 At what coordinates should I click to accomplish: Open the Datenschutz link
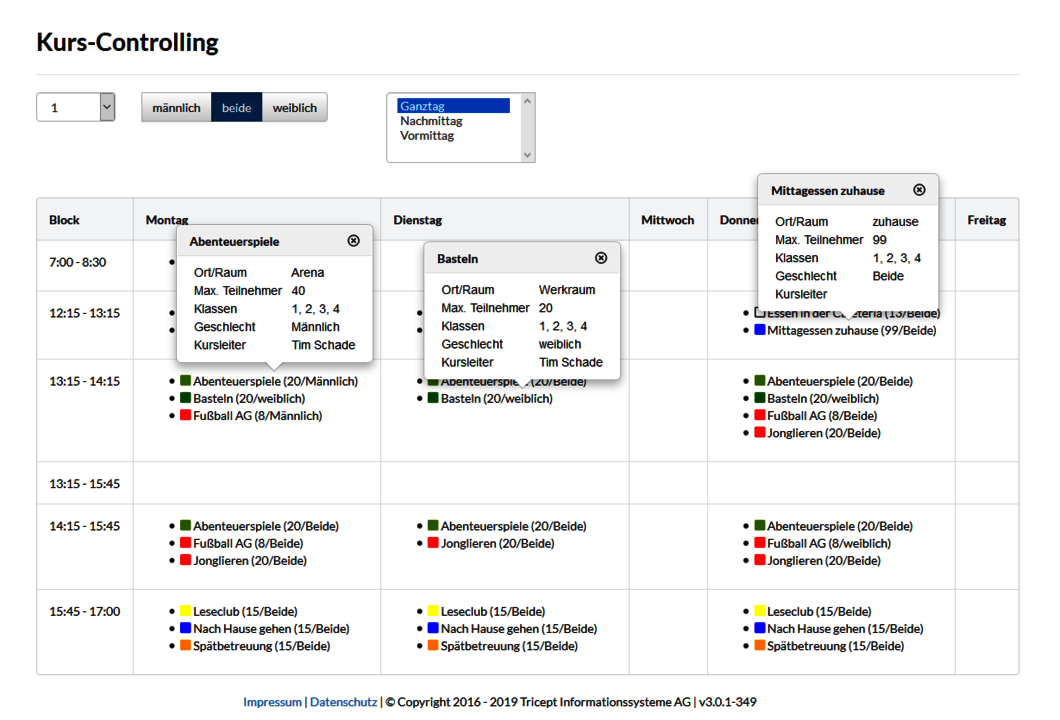343,702
